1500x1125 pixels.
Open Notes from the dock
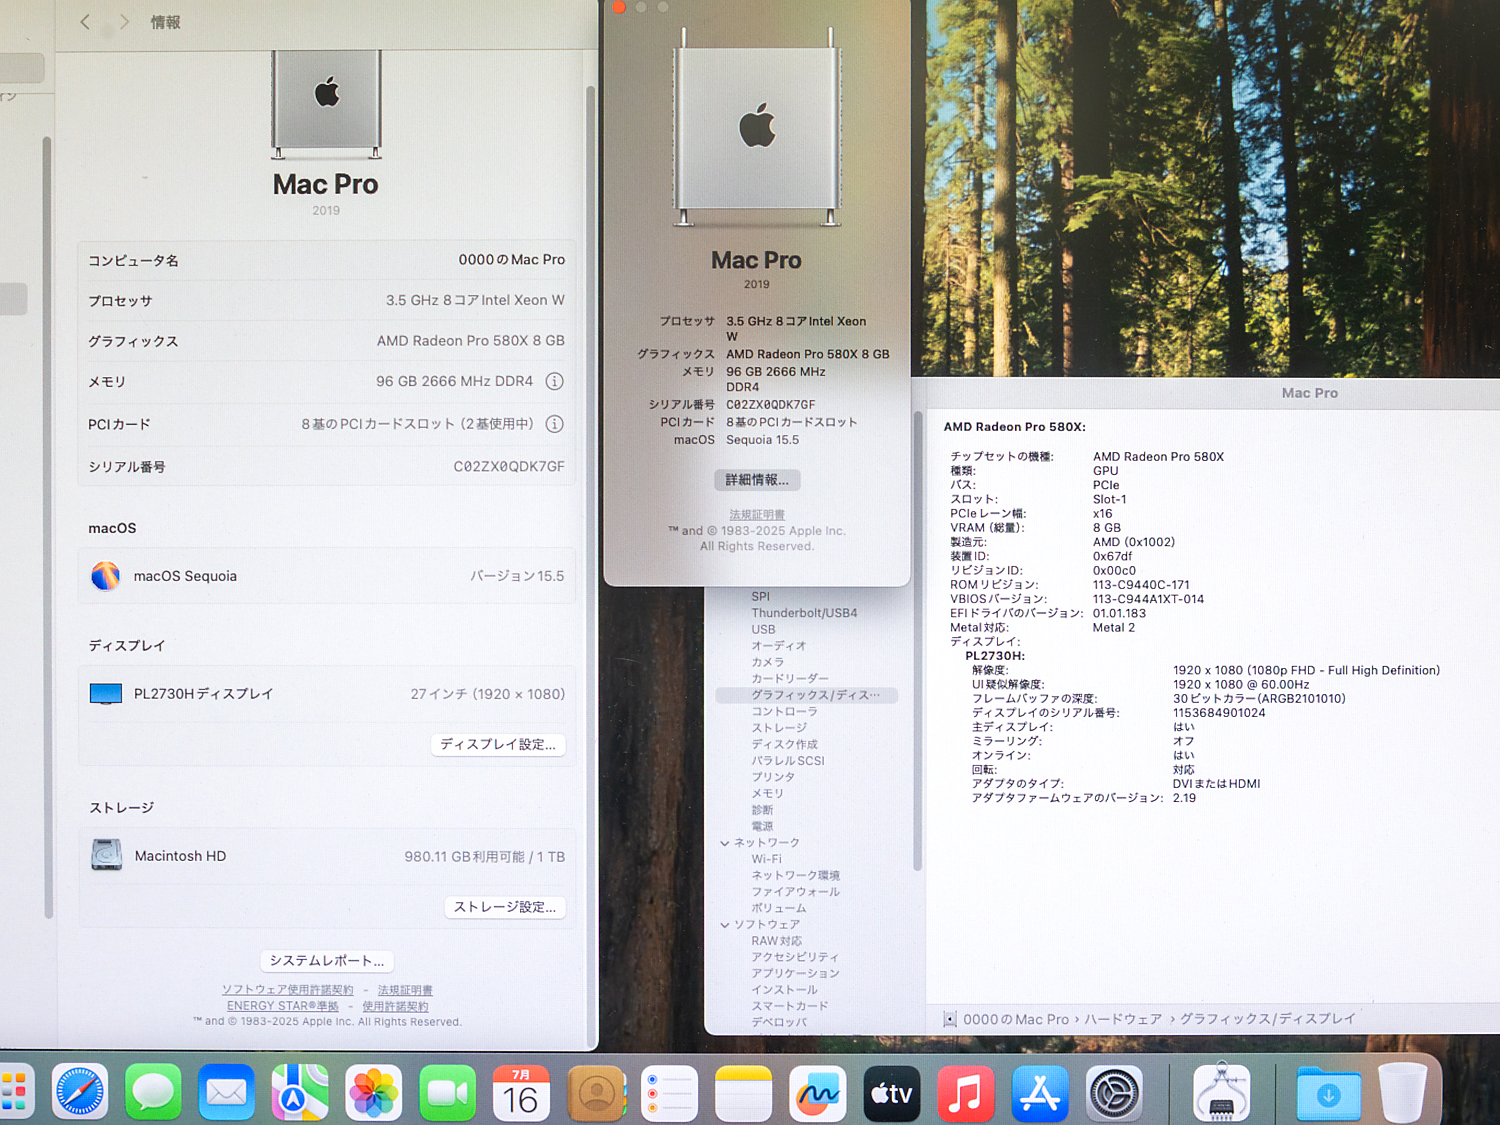743,1092
